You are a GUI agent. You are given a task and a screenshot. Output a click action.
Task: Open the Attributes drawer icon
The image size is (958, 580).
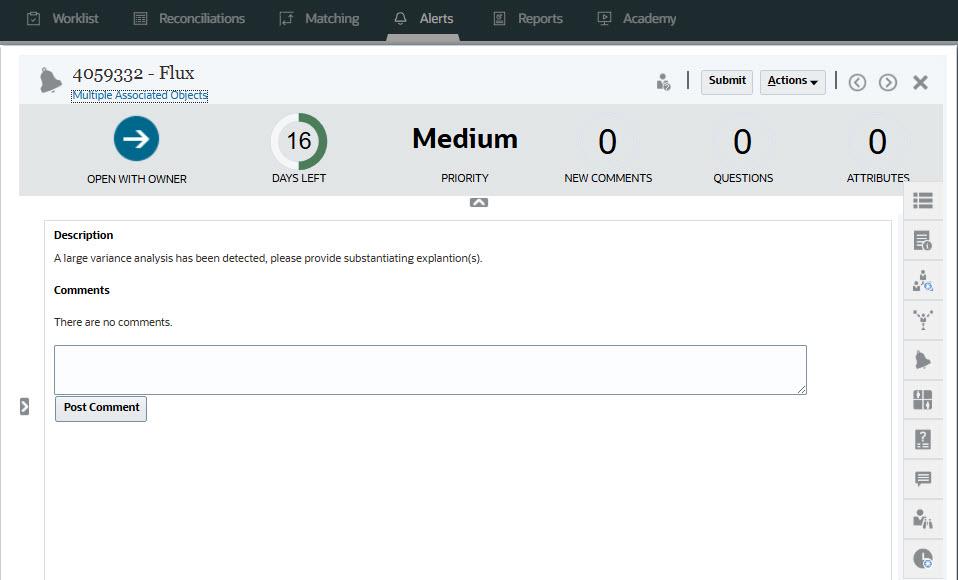[923, 400]
